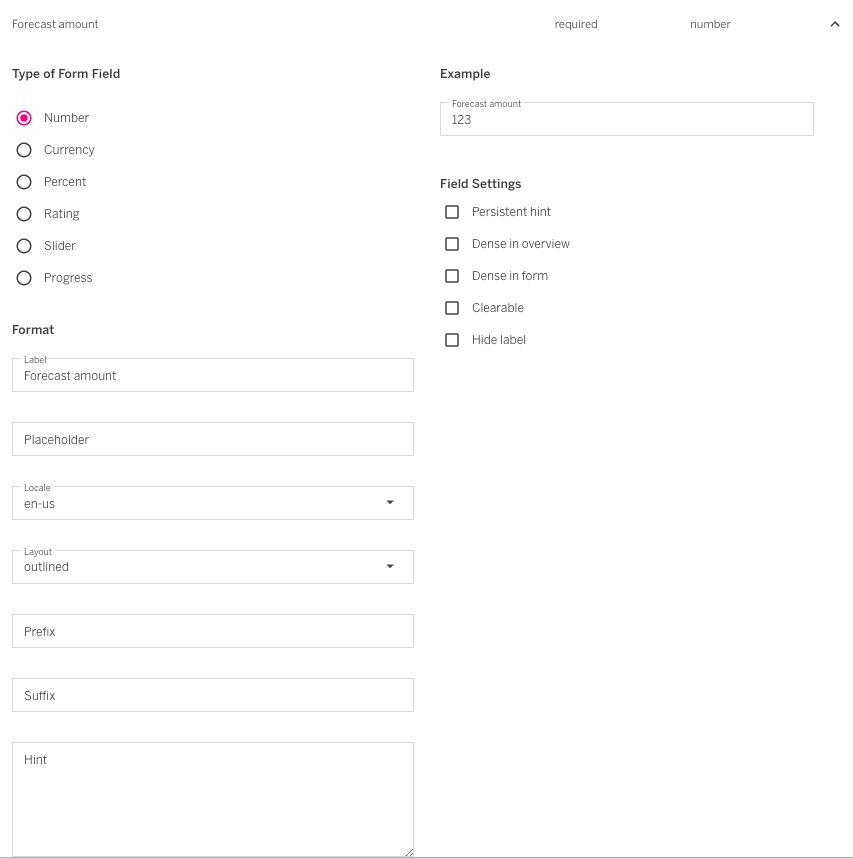Pick the Slider field type

coord(24,246)
